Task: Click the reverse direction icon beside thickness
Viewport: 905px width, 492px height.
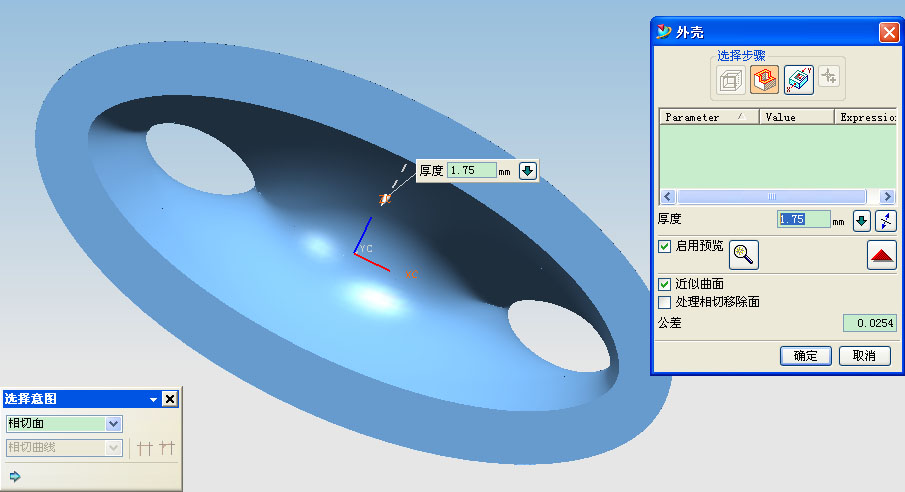Action: click(885, 220)
